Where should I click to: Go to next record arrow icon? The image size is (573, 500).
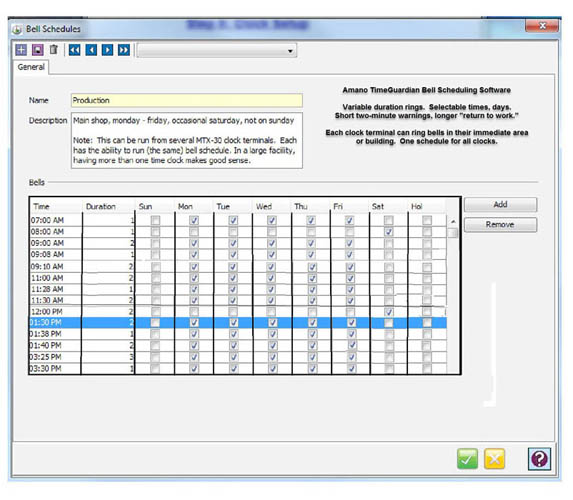[x=107, y=50]
